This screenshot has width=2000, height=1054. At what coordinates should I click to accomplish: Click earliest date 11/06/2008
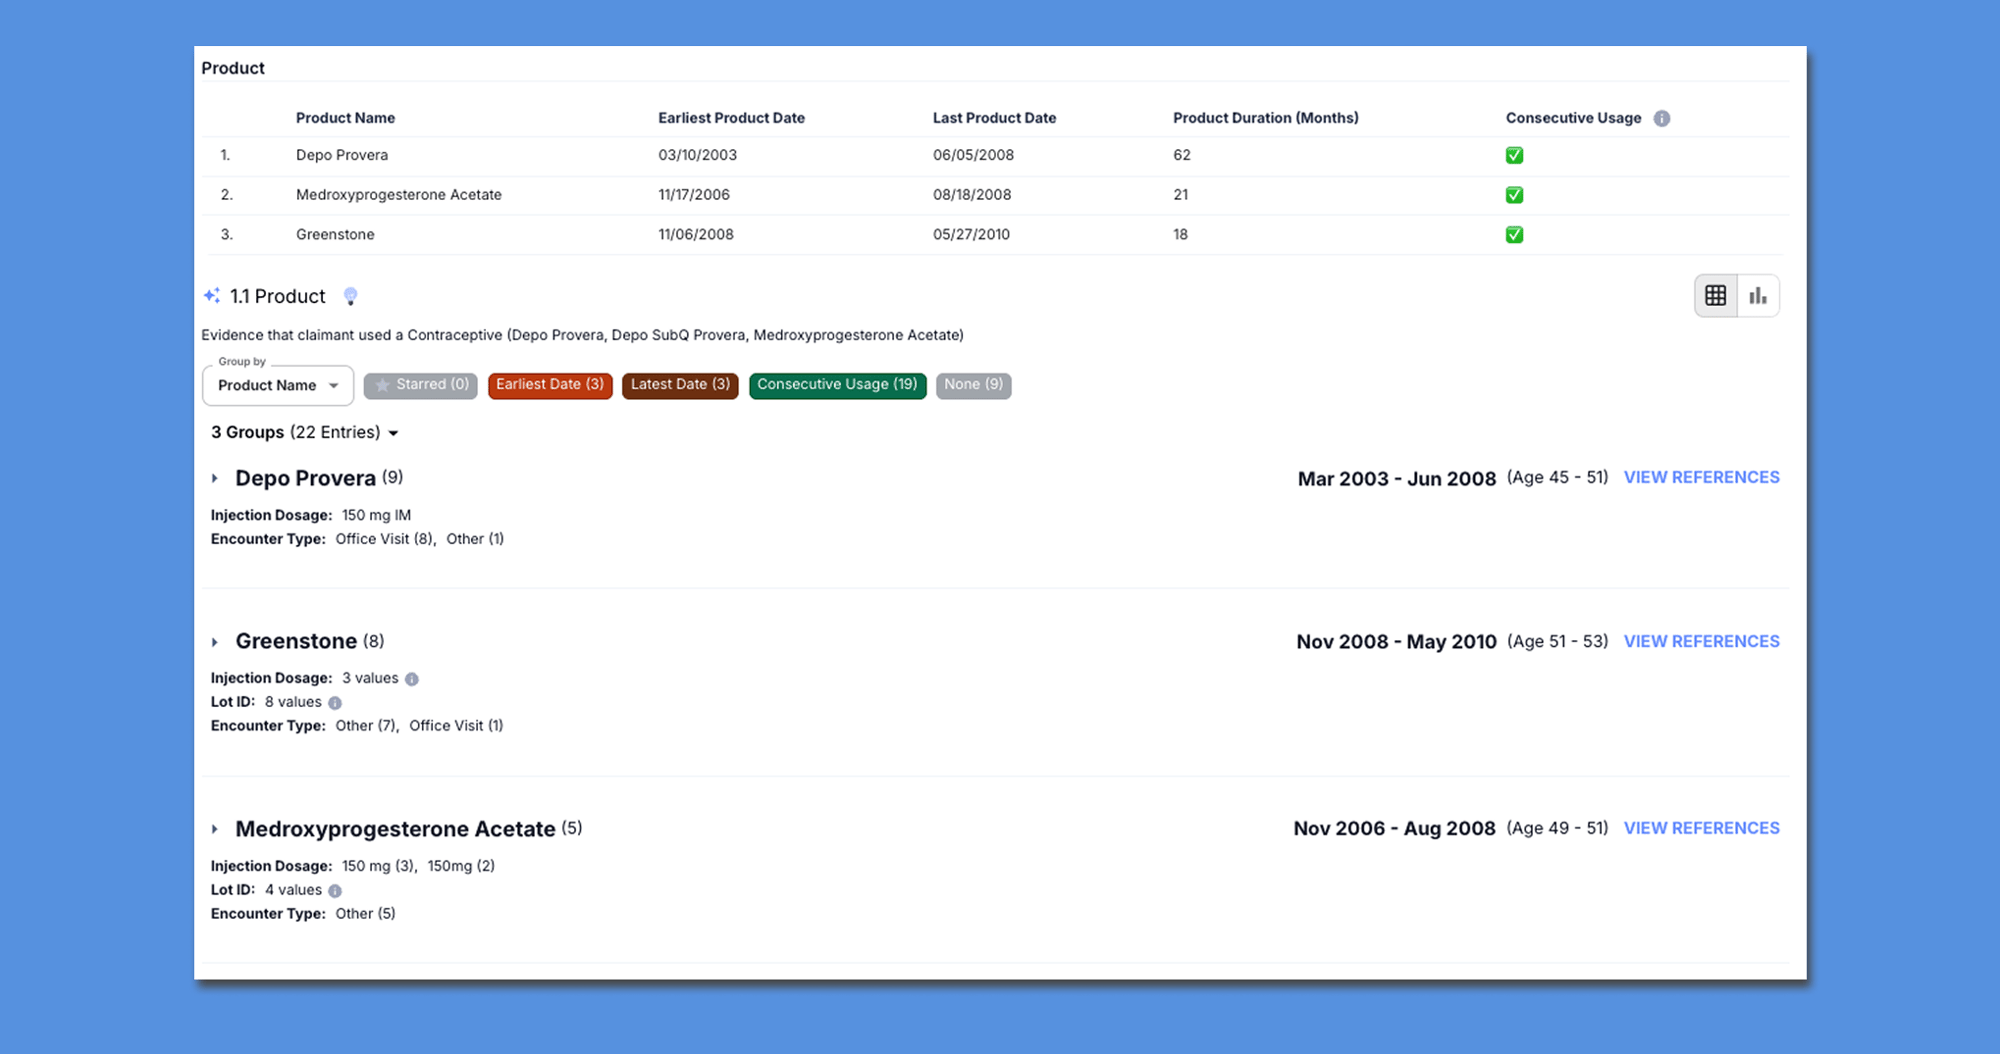tap(696, 235)
